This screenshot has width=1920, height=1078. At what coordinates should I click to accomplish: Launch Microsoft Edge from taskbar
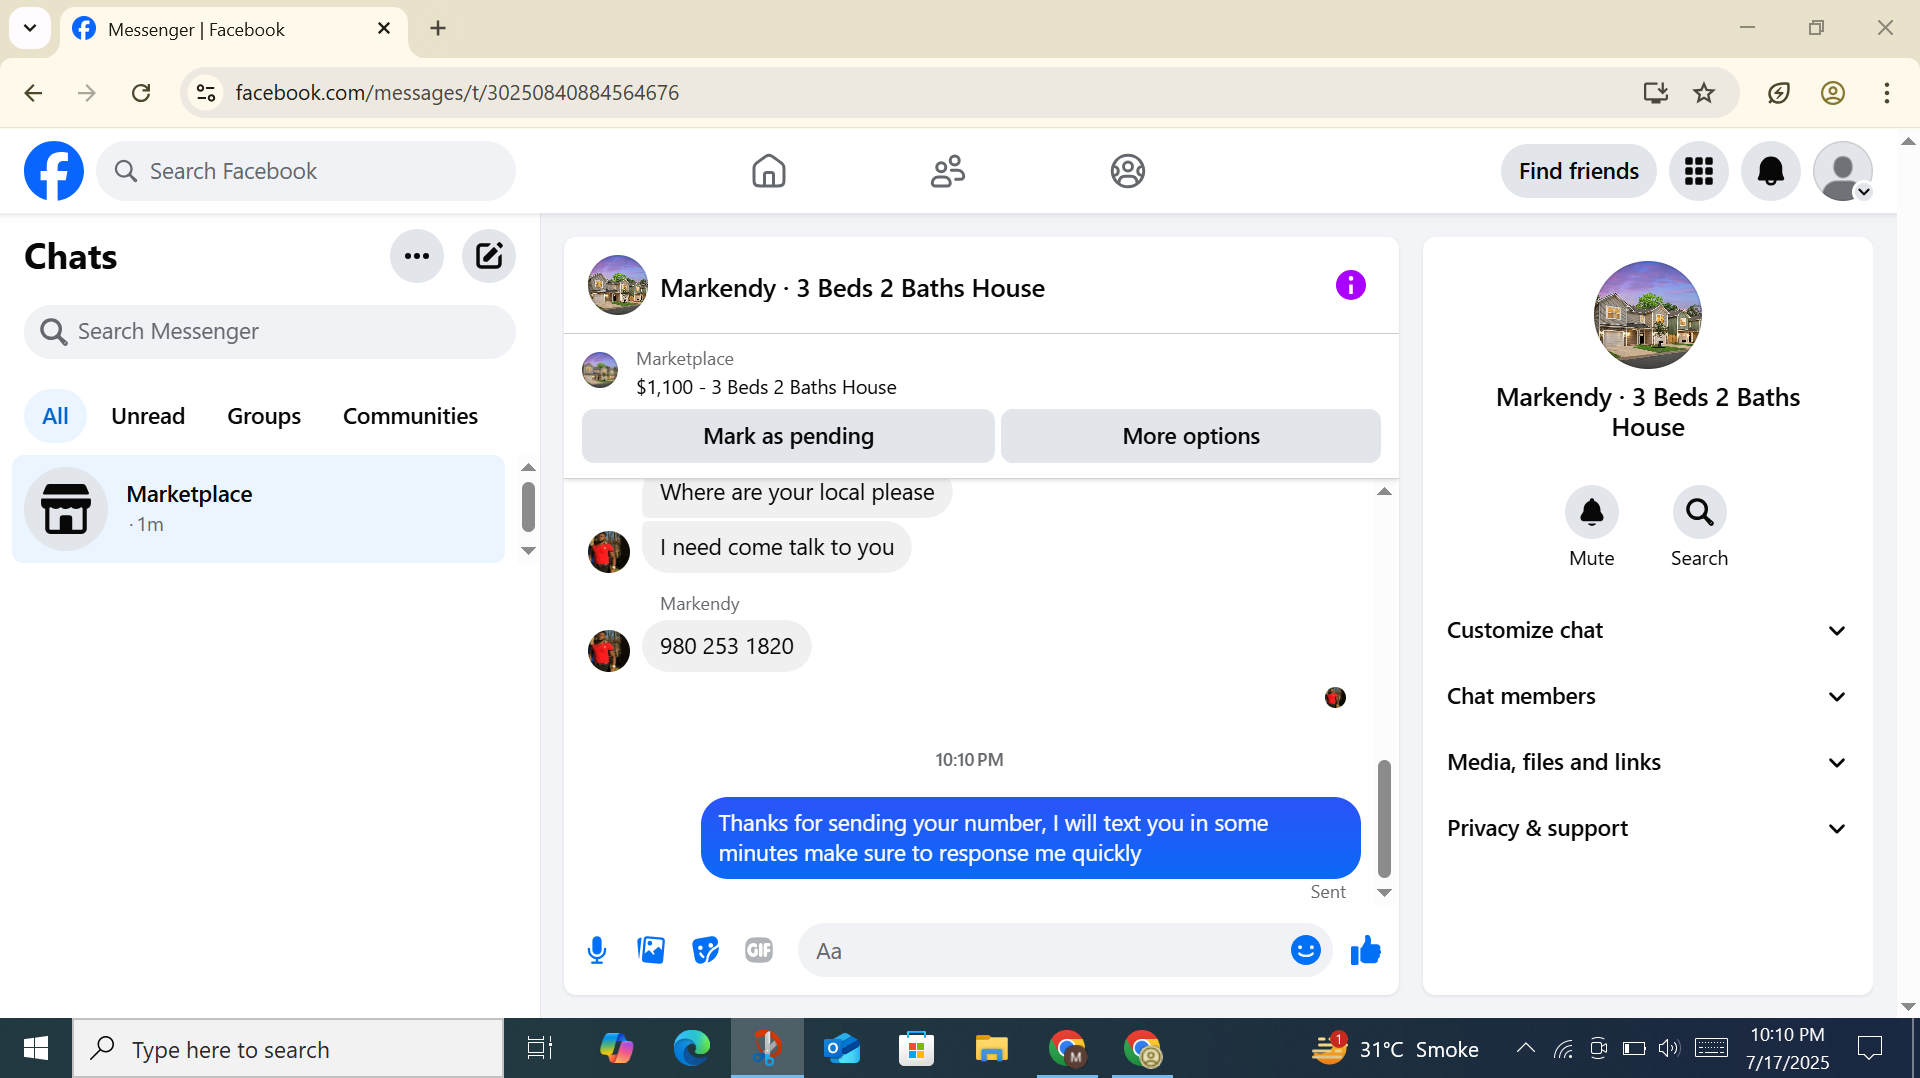(x=691, y=1048)
